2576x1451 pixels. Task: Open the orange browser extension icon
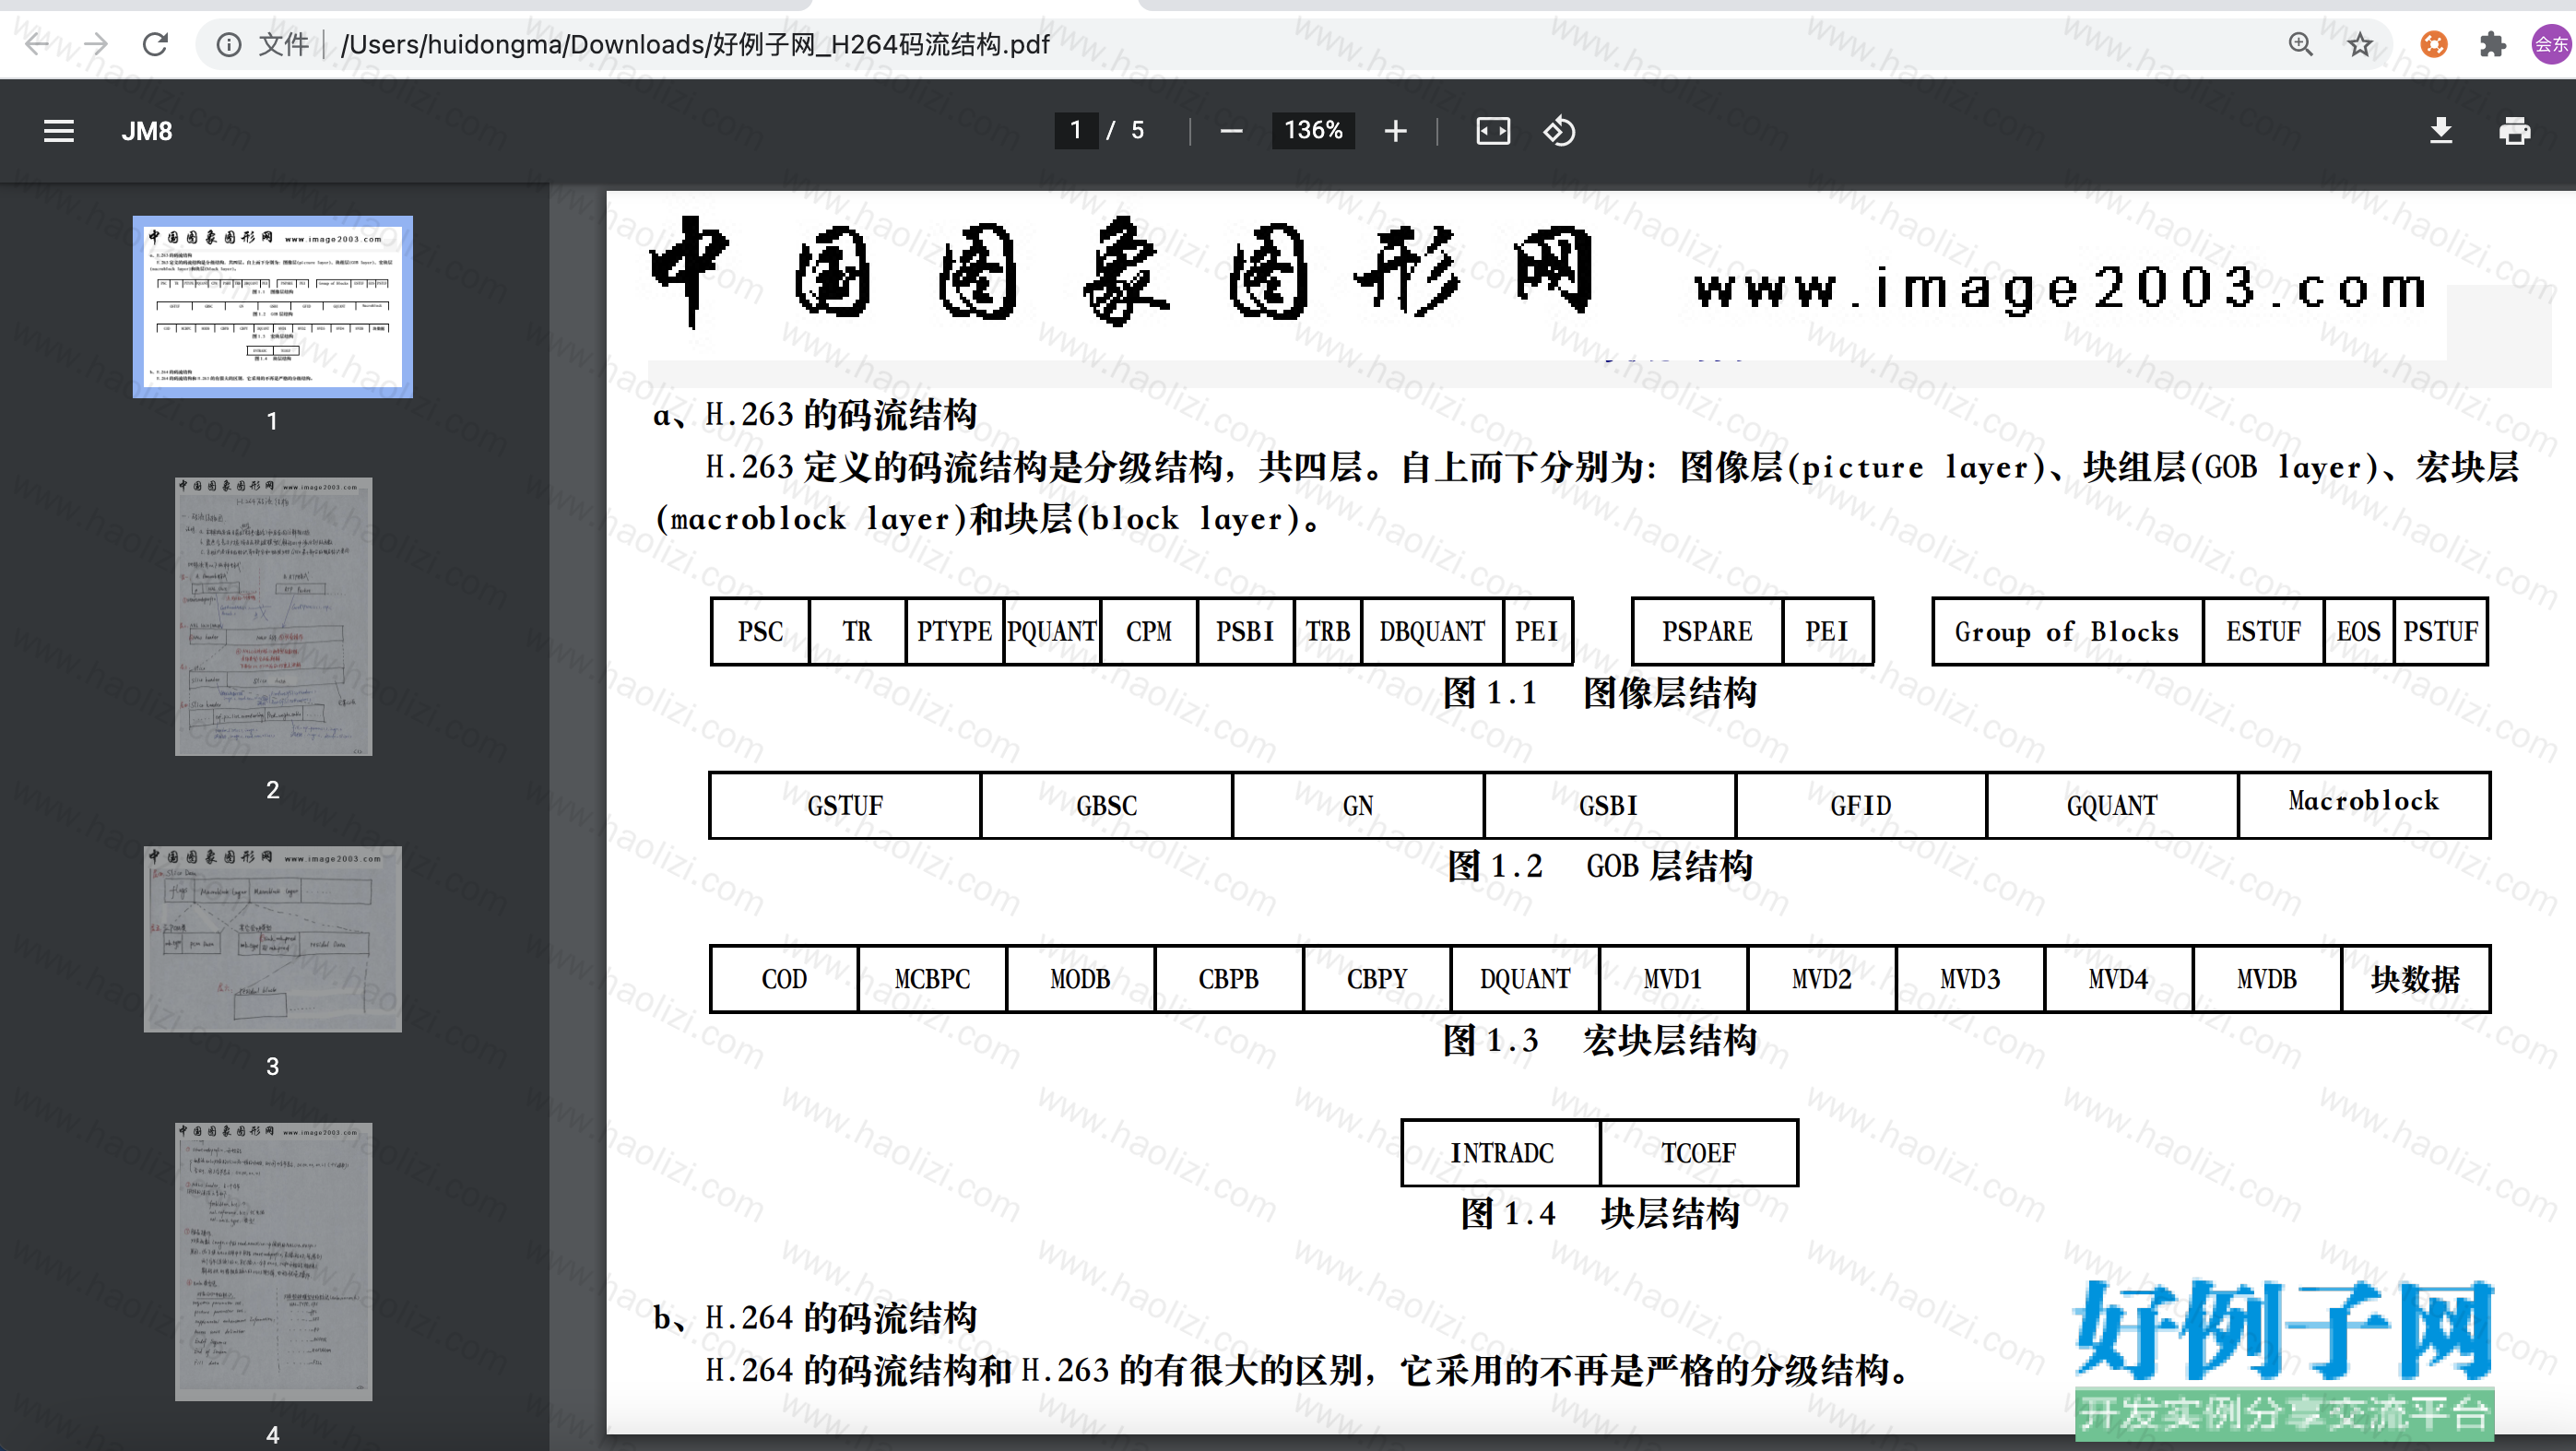[2434, 44]
